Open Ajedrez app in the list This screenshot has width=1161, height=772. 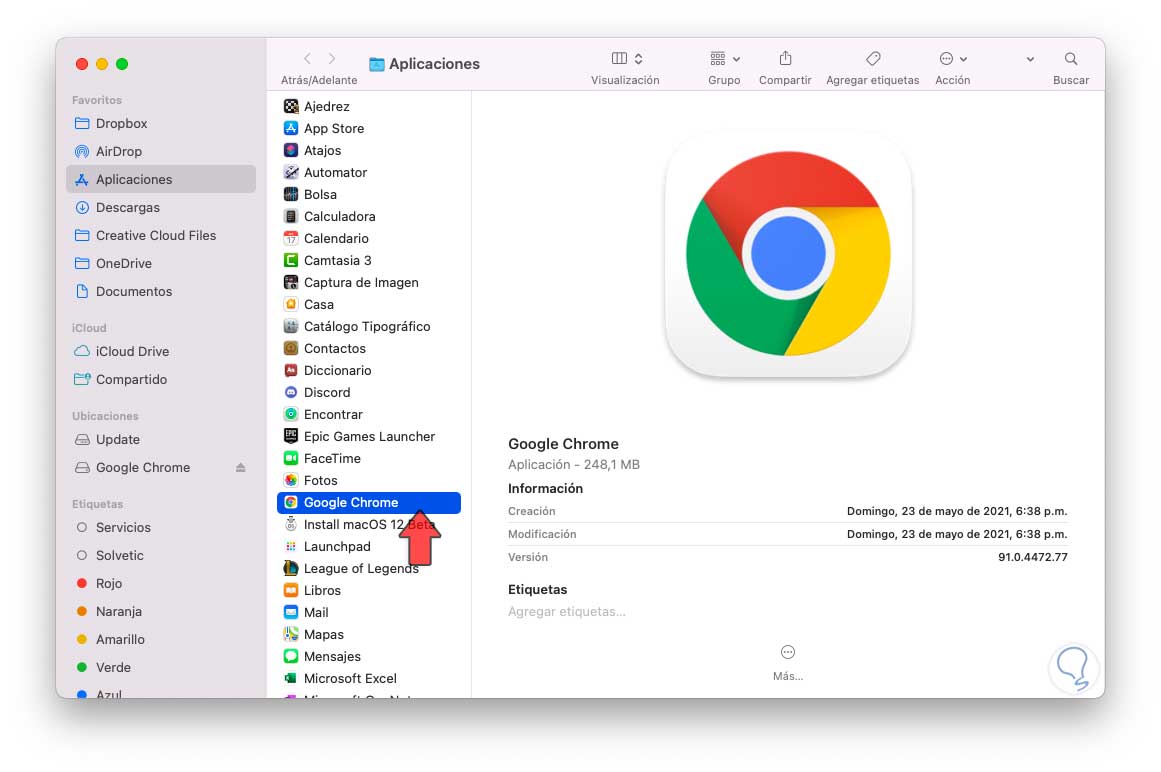pos(369,107)
